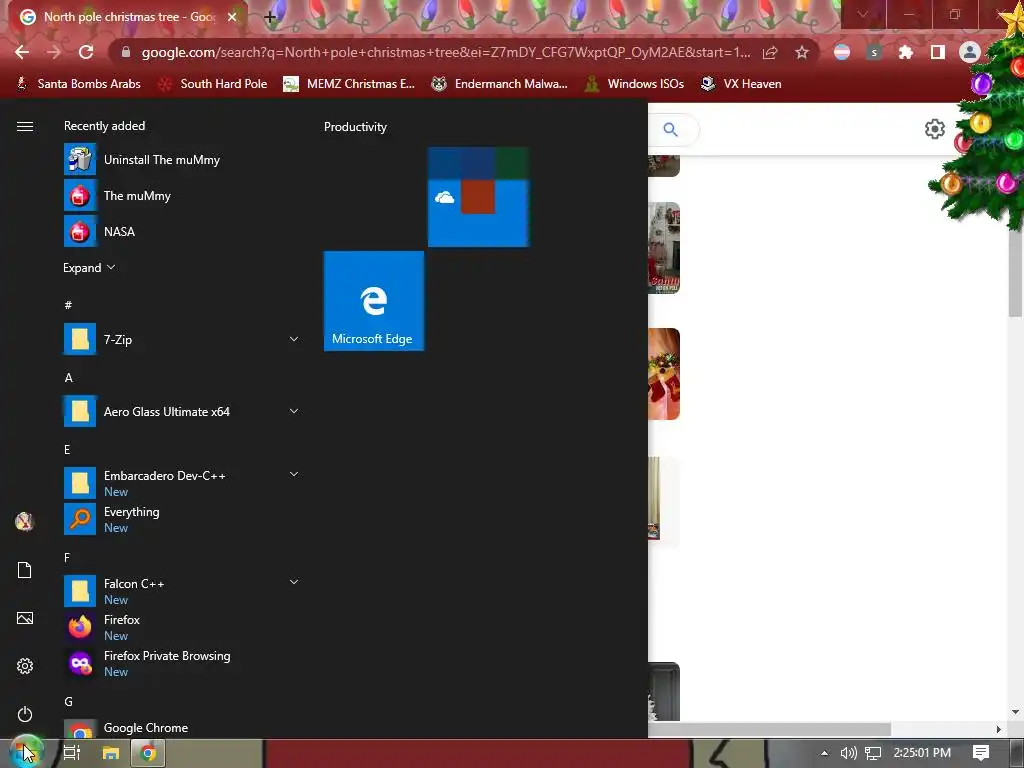Jump to the letter F section header
Screen dimensions: 1024x768
coord(67,557)
